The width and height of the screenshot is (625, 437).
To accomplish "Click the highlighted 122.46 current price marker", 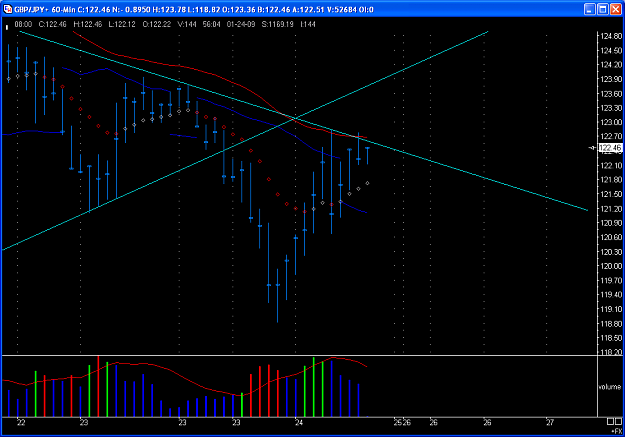I will (x=610, y=148).
